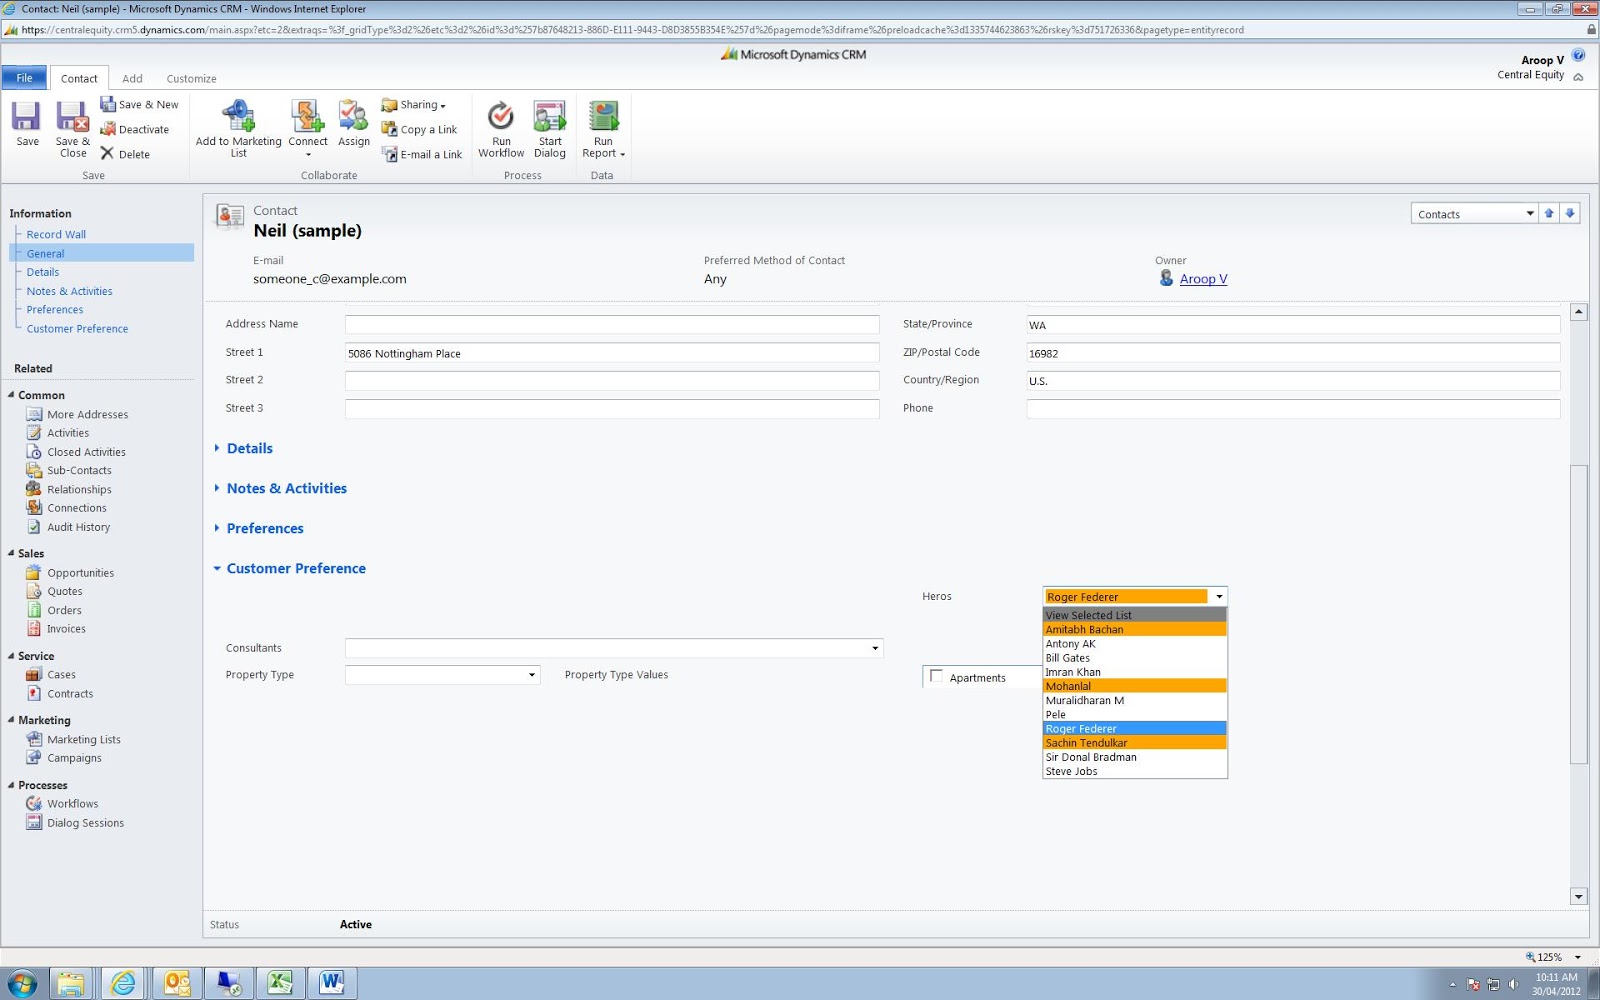Click form scrollbar down arrow
The image size is (1600, 1000).
[1578, 897]
